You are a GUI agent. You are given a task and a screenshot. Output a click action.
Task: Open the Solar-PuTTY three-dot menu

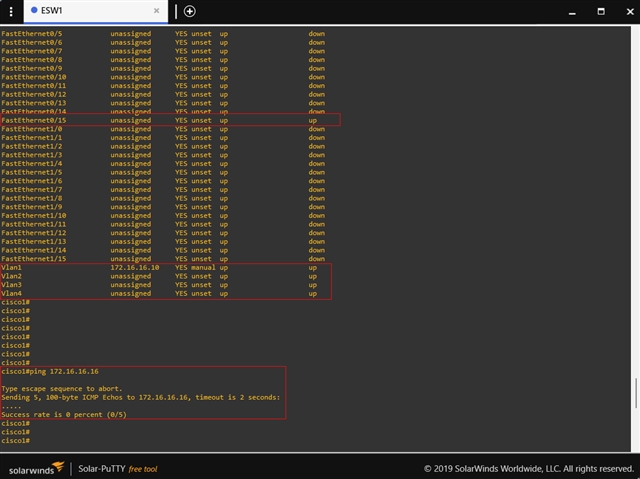(x=11, y=11)
